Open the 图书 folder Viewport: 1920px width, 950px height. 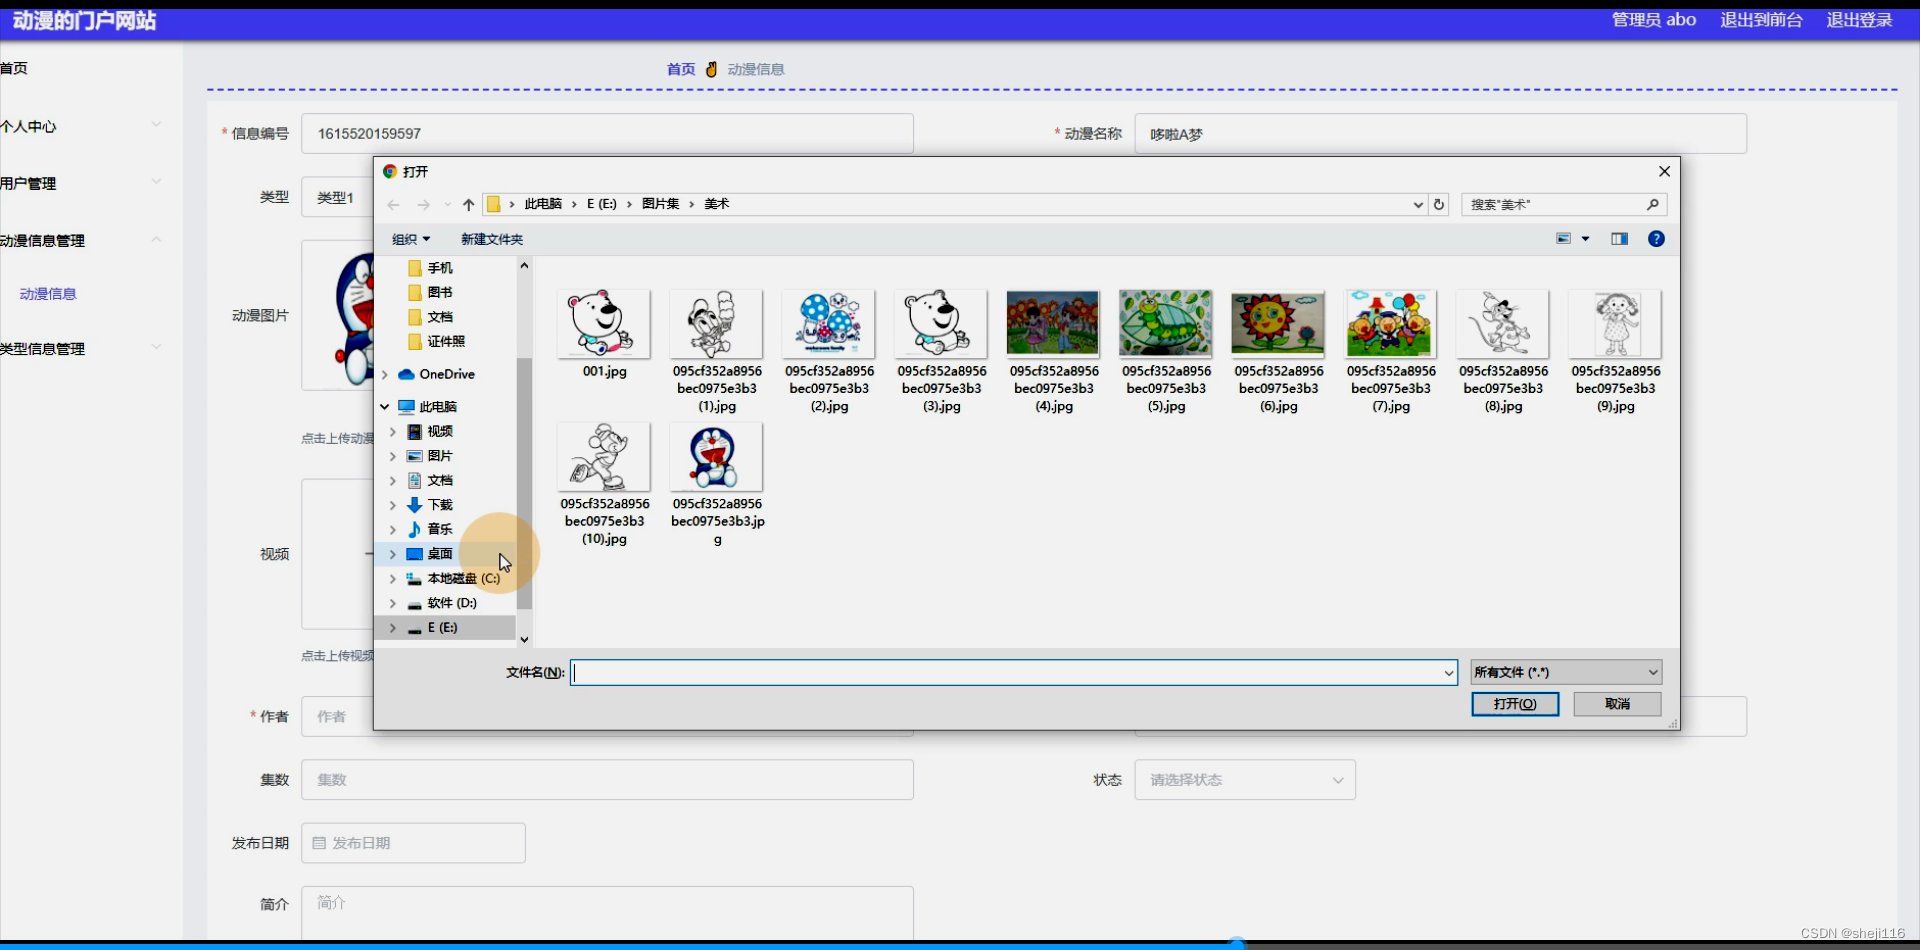439,292
